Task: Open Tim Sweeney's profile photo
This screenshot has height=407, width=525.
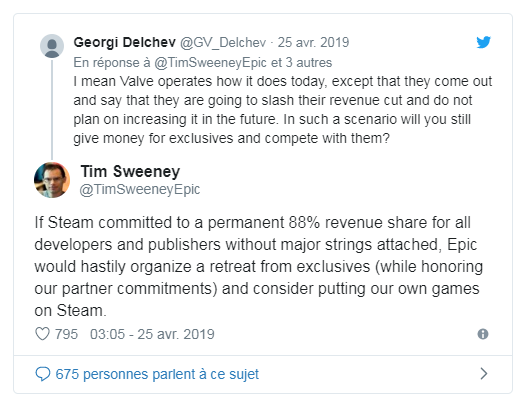Action: [x=52, y=180]
